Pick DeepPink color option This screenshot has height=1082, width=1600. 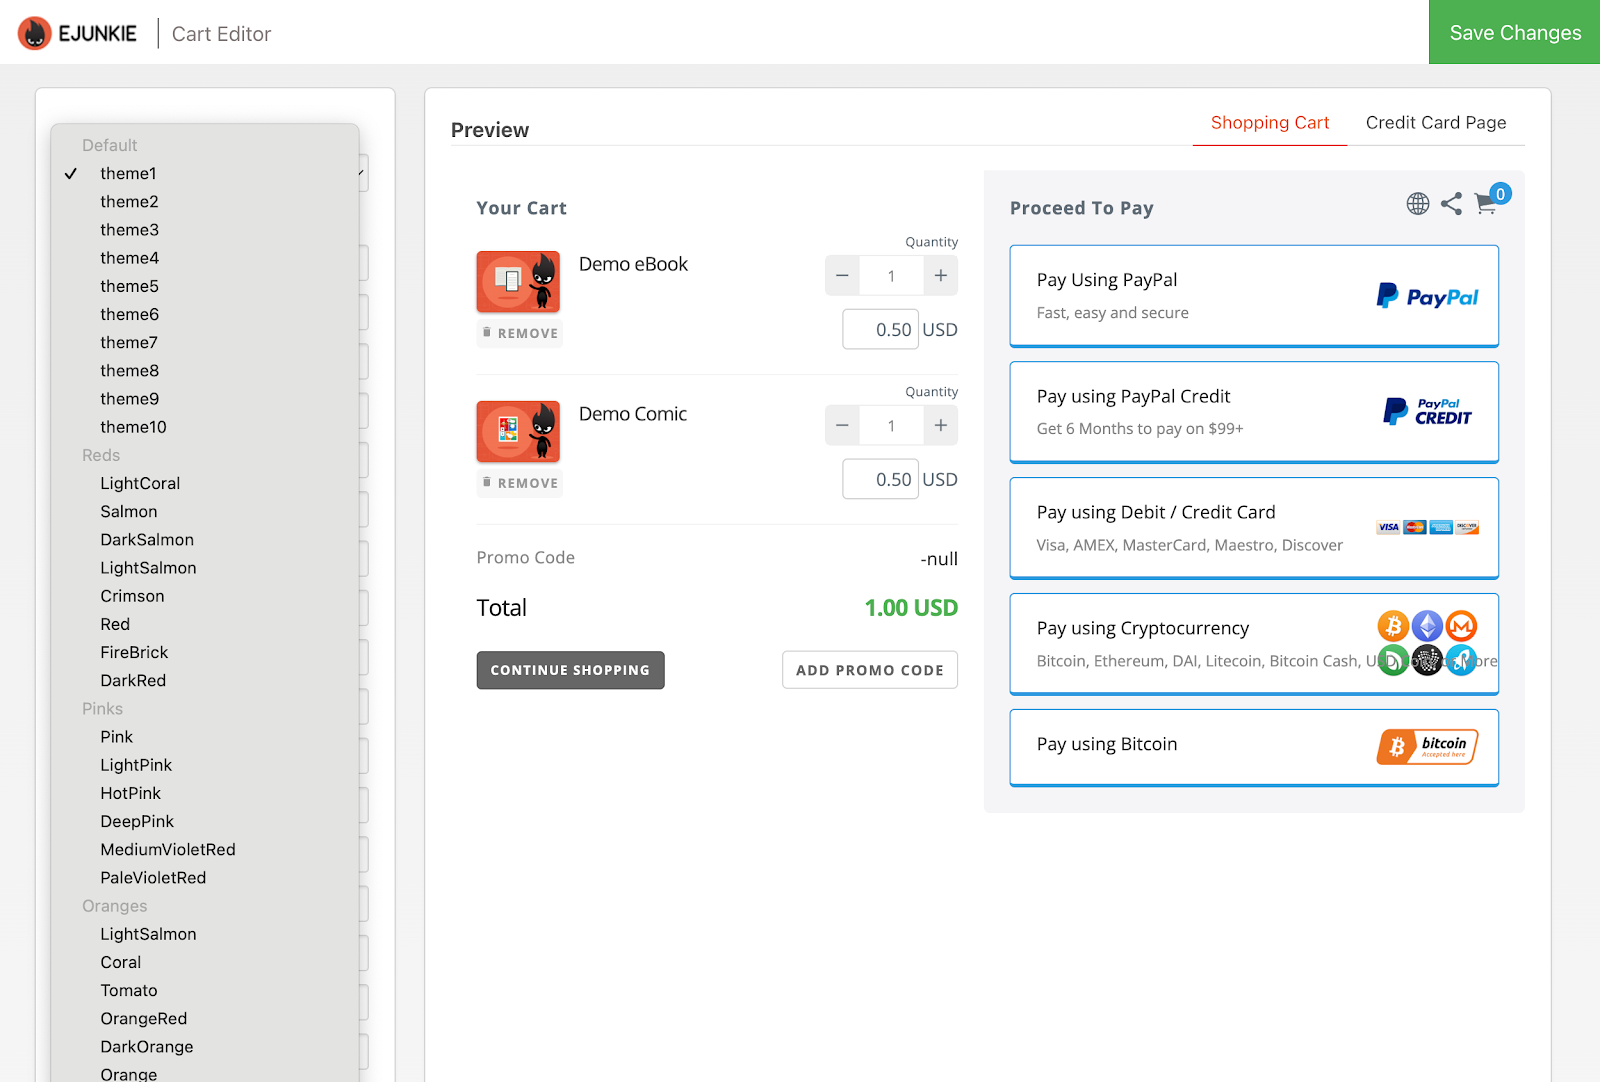[x=205, y=821]
